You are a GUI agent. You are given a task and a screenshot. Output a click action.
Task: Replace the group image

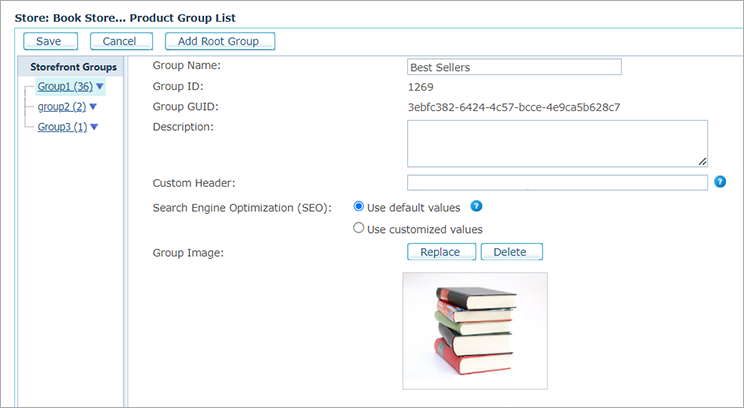[x=440, y=252]
